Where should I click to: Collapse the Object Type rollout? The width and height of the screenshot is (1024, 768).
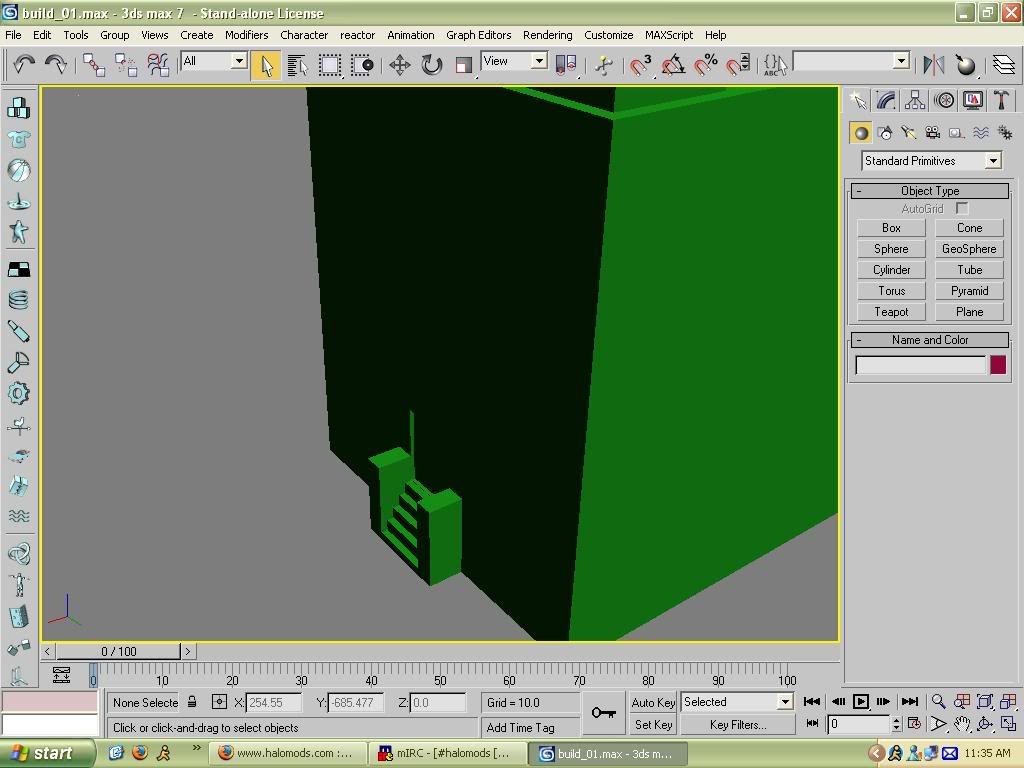coord(929,191)
